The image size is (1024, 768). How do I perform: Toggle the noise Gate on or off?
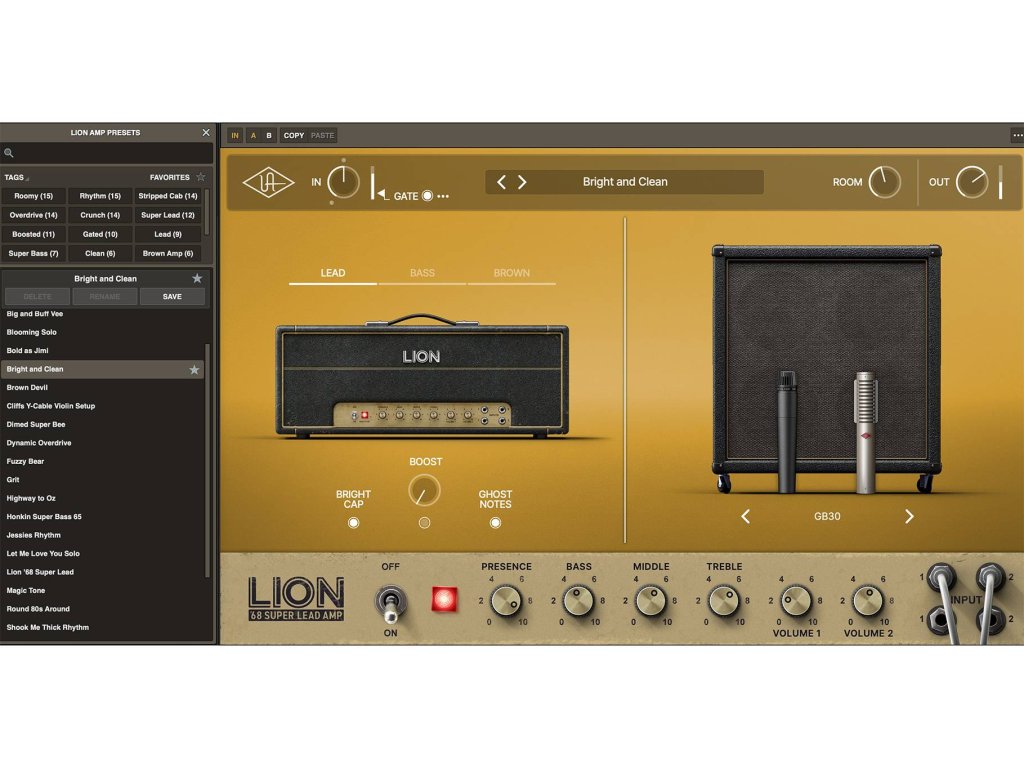click(427, 196)
